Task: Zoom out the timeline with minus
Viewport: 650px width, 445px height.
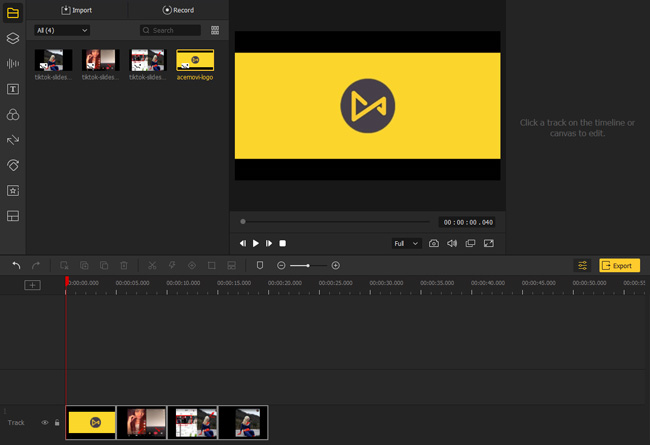Action: click(x=281, y=265)
